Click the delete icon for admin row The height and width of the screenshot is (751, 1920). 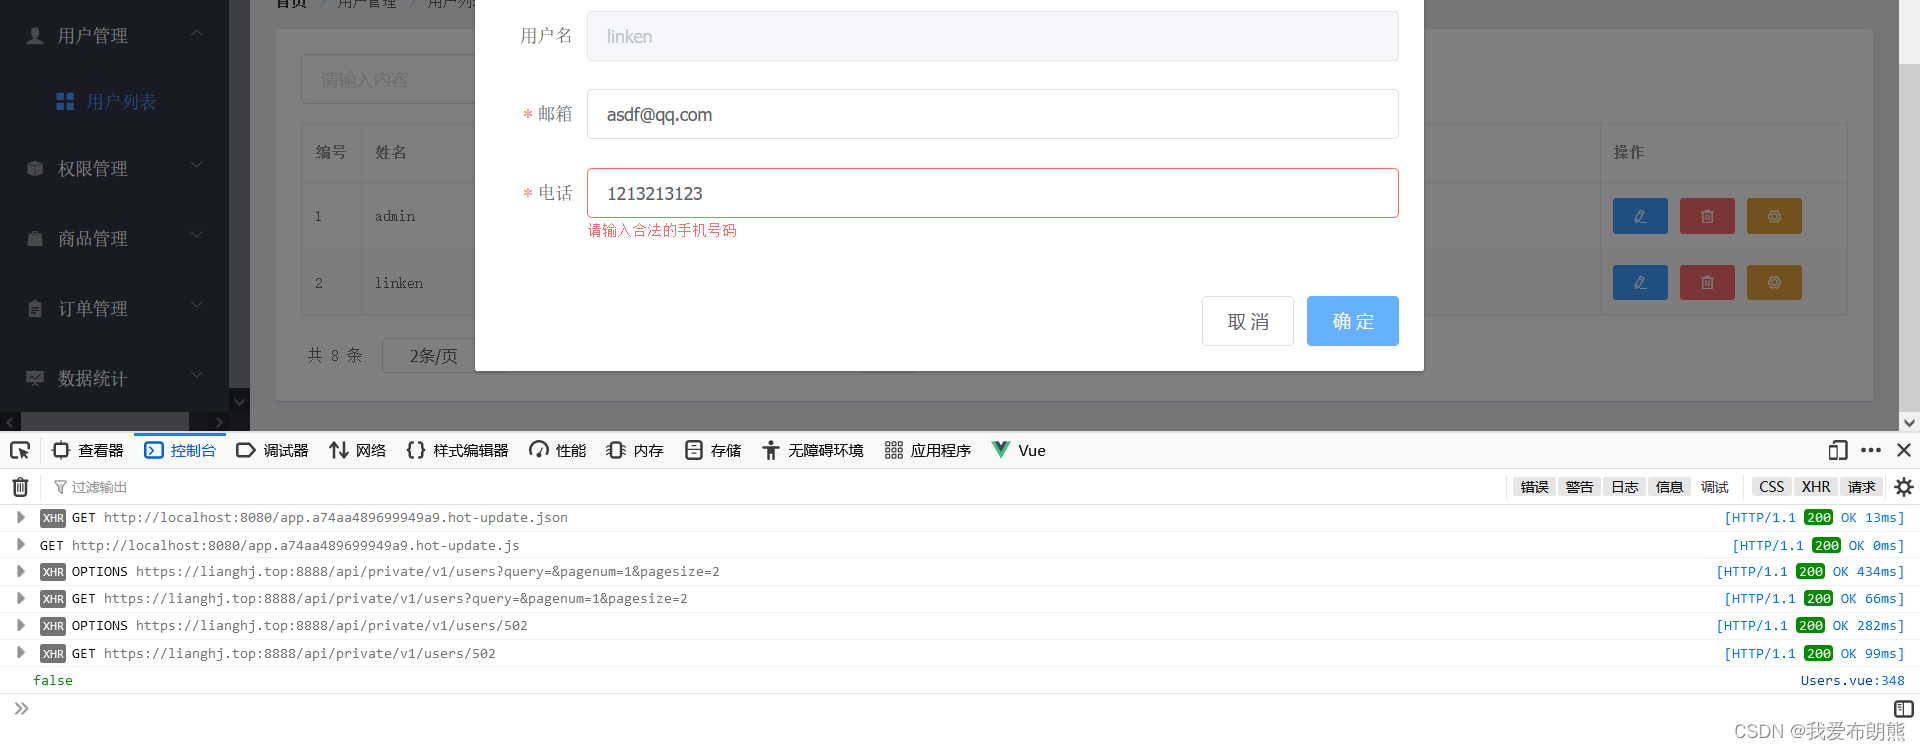coord(1707,216)
